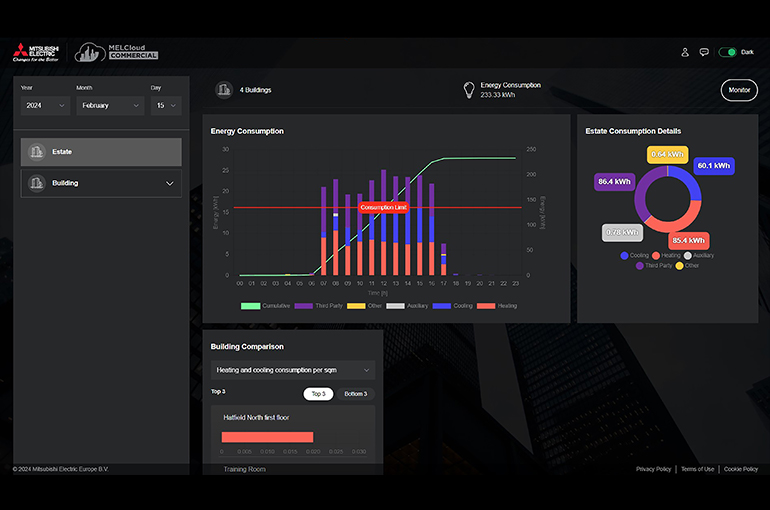Click the user profile icon
Screen dimensions: 770x510
point(685,52)
